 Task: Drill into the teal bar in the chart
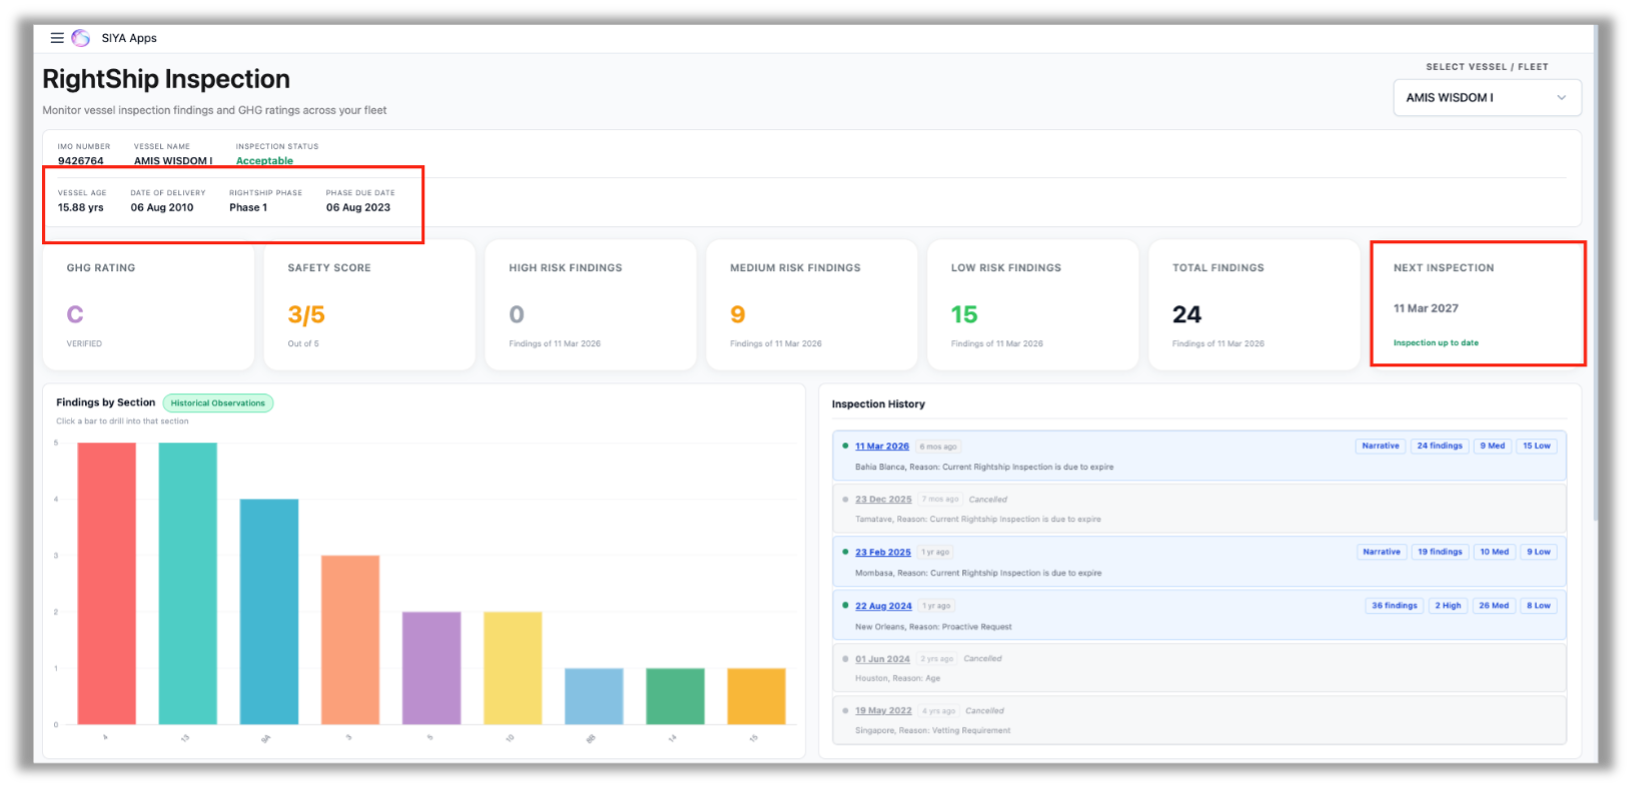tap(188, 583)
